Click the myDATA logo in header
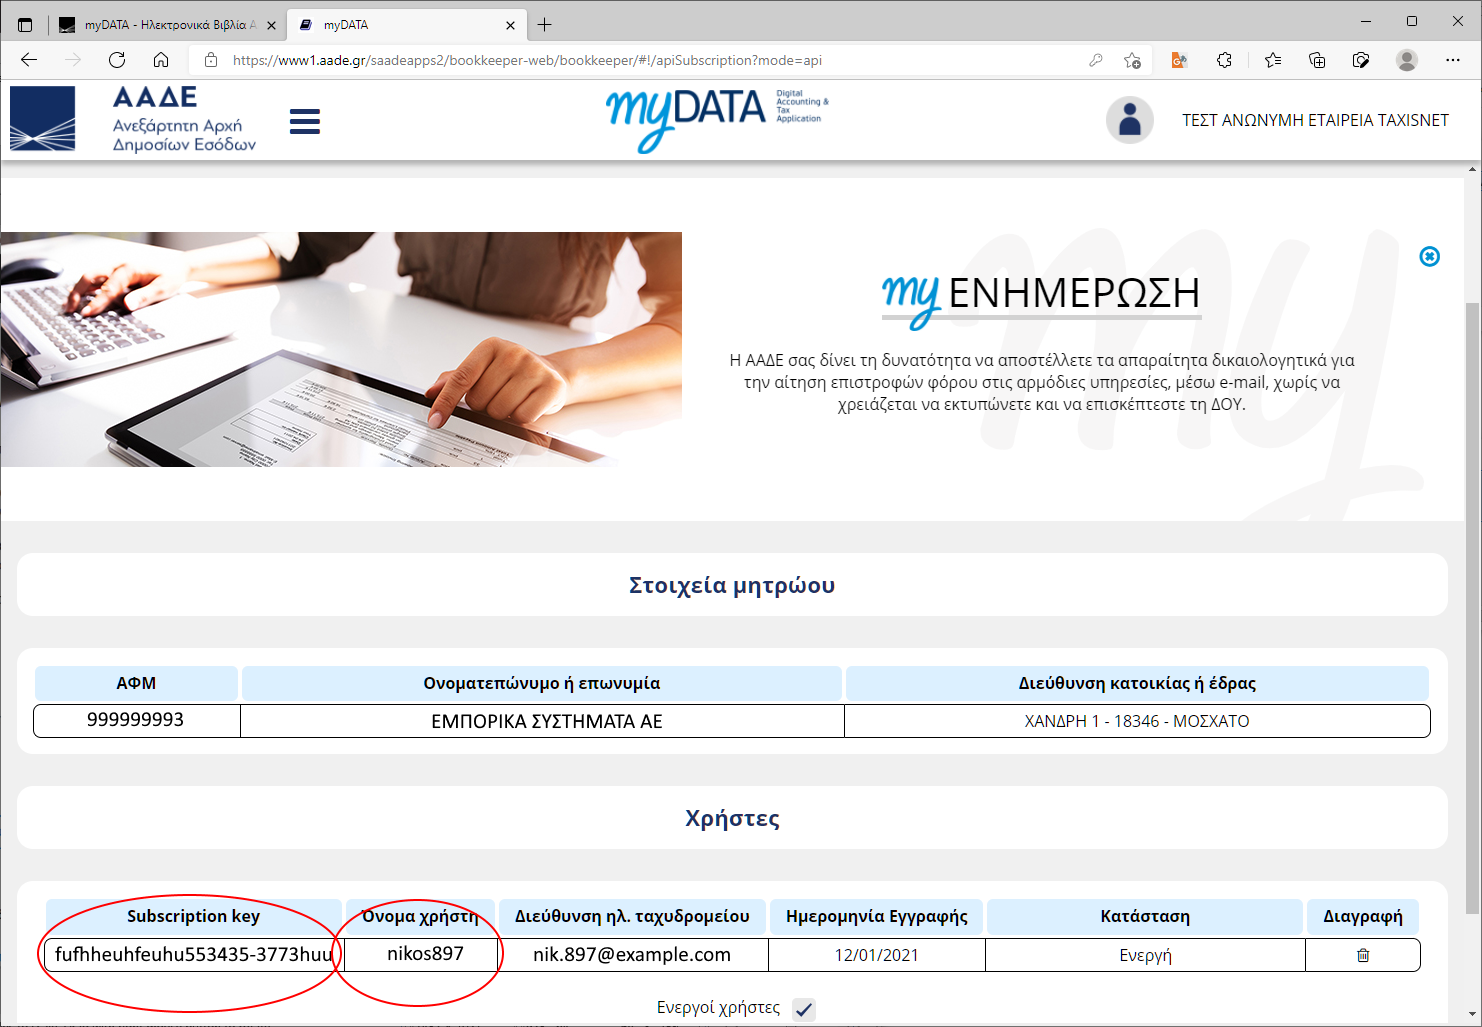1482x1027 pixels. point(717,119)
